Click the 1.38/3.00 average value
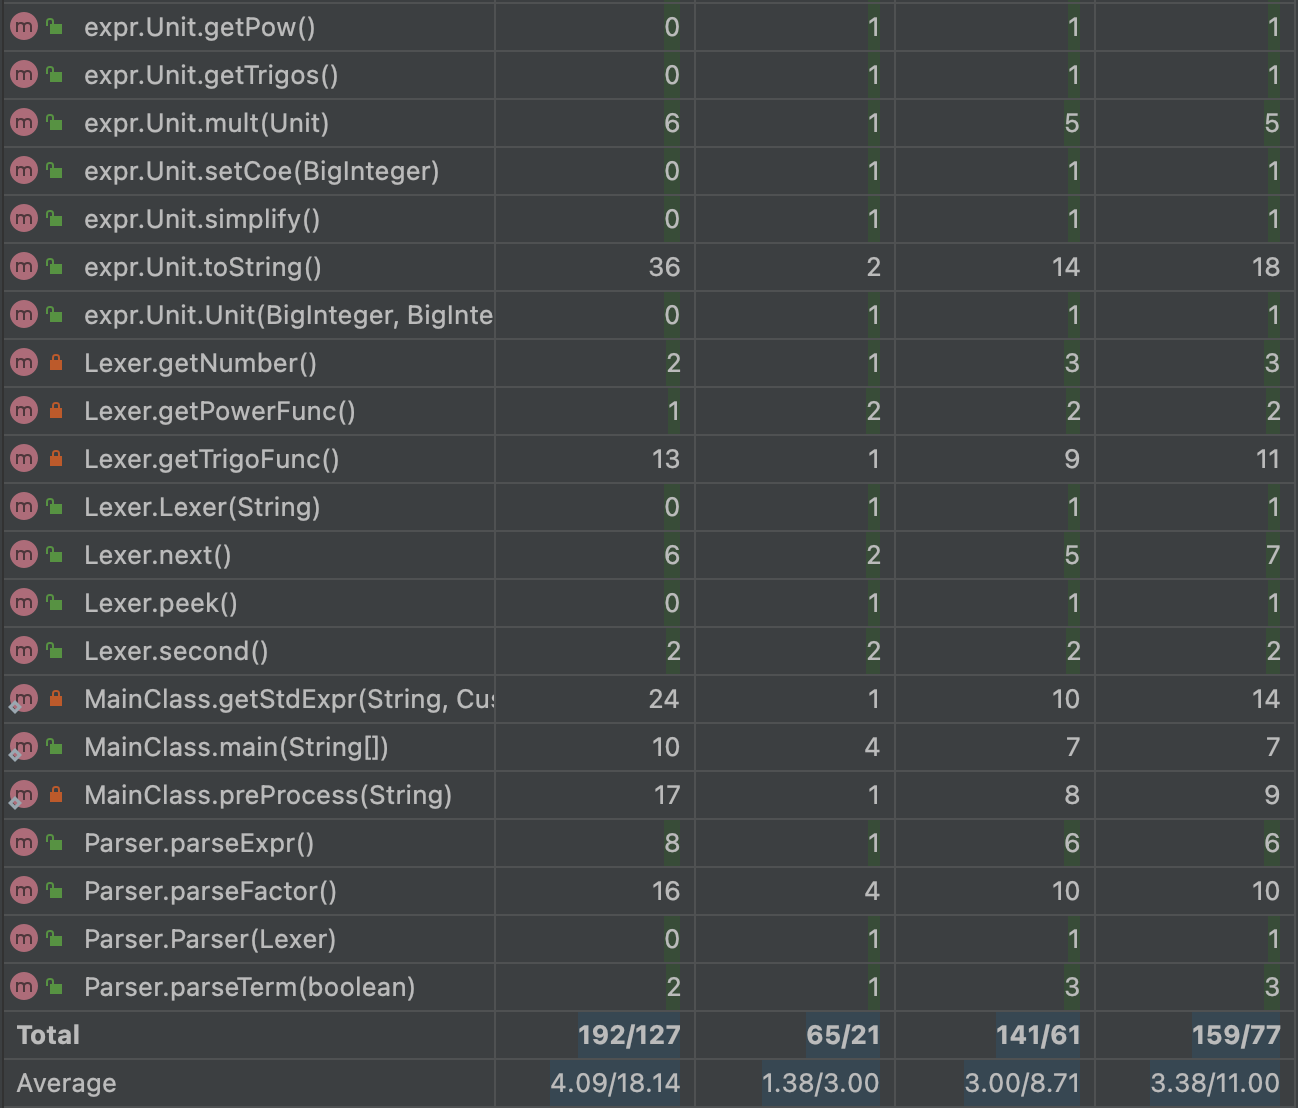 click(821, 1083)
